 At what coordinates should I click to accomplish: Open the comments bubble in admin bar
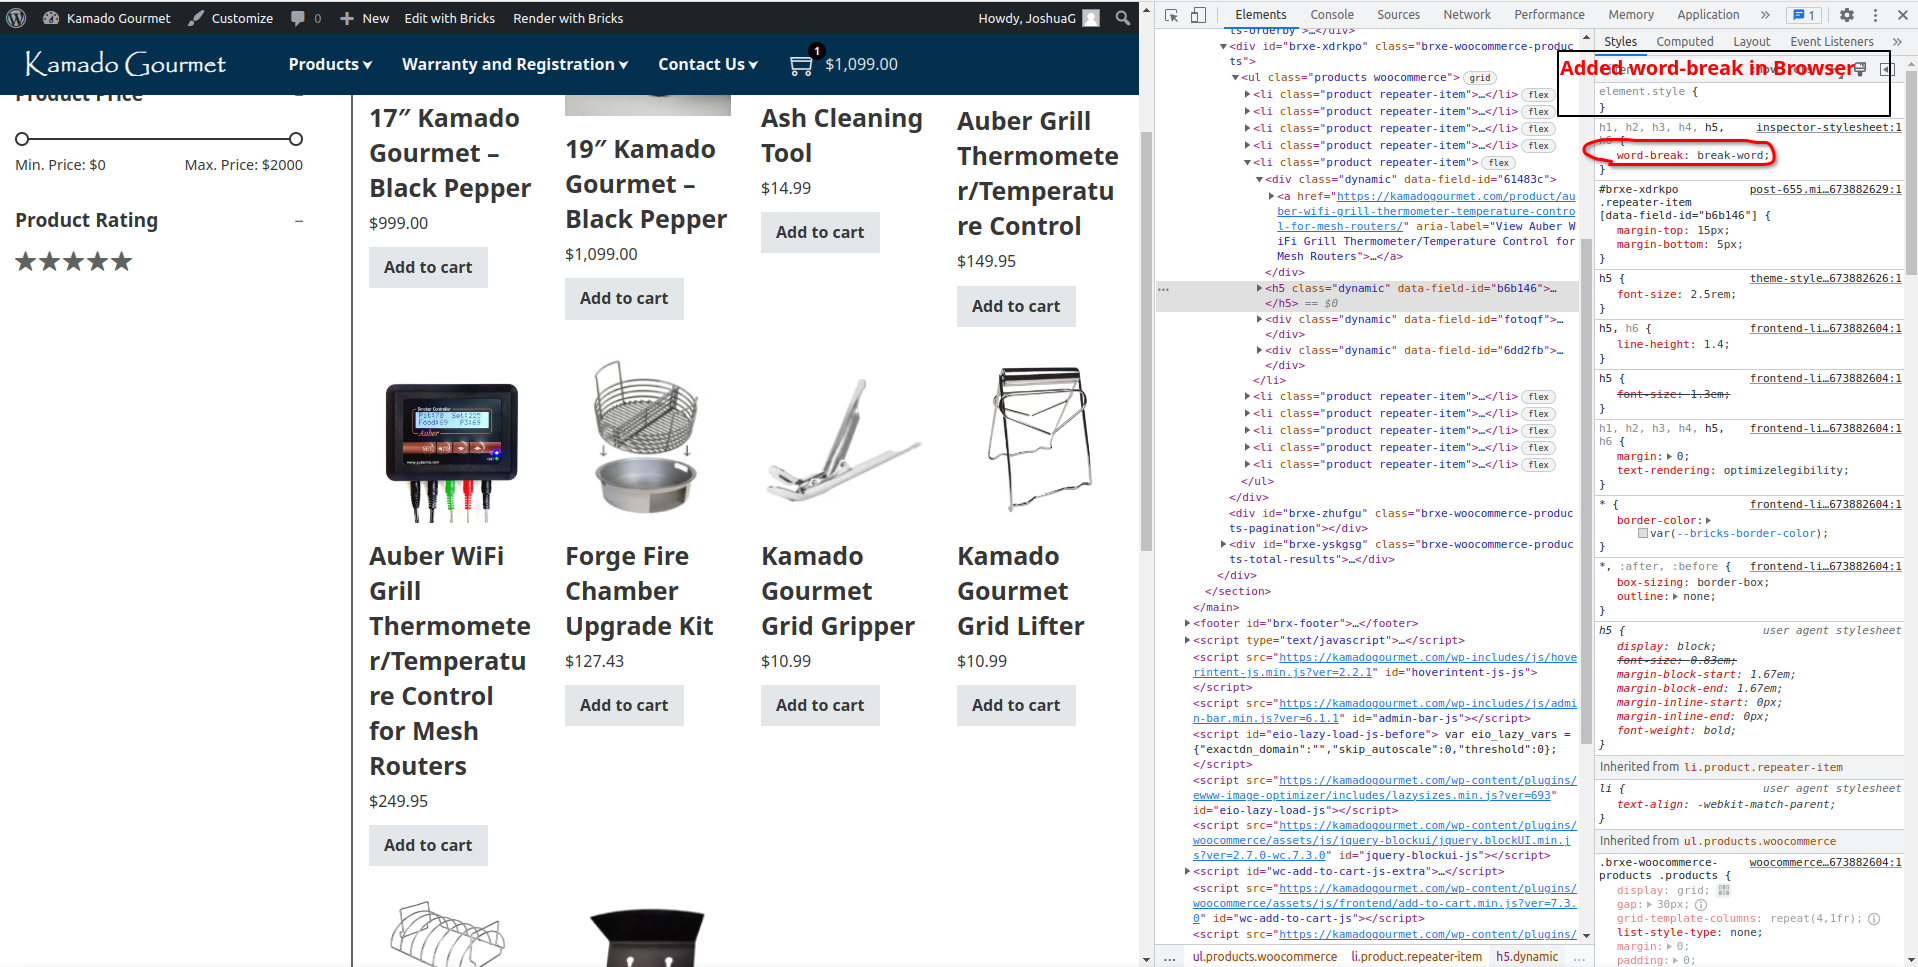(298, 18)
